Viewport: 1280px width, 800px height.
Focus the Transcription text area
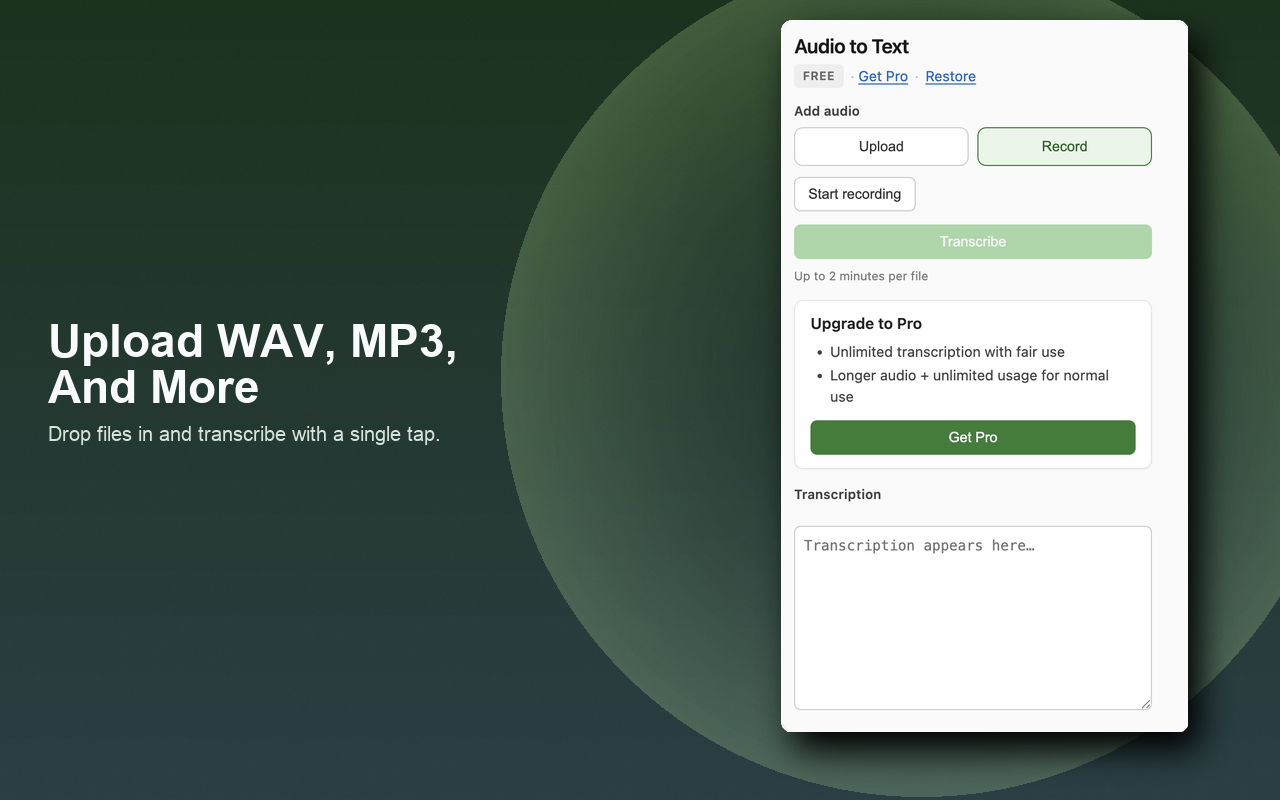coord(973,618)
